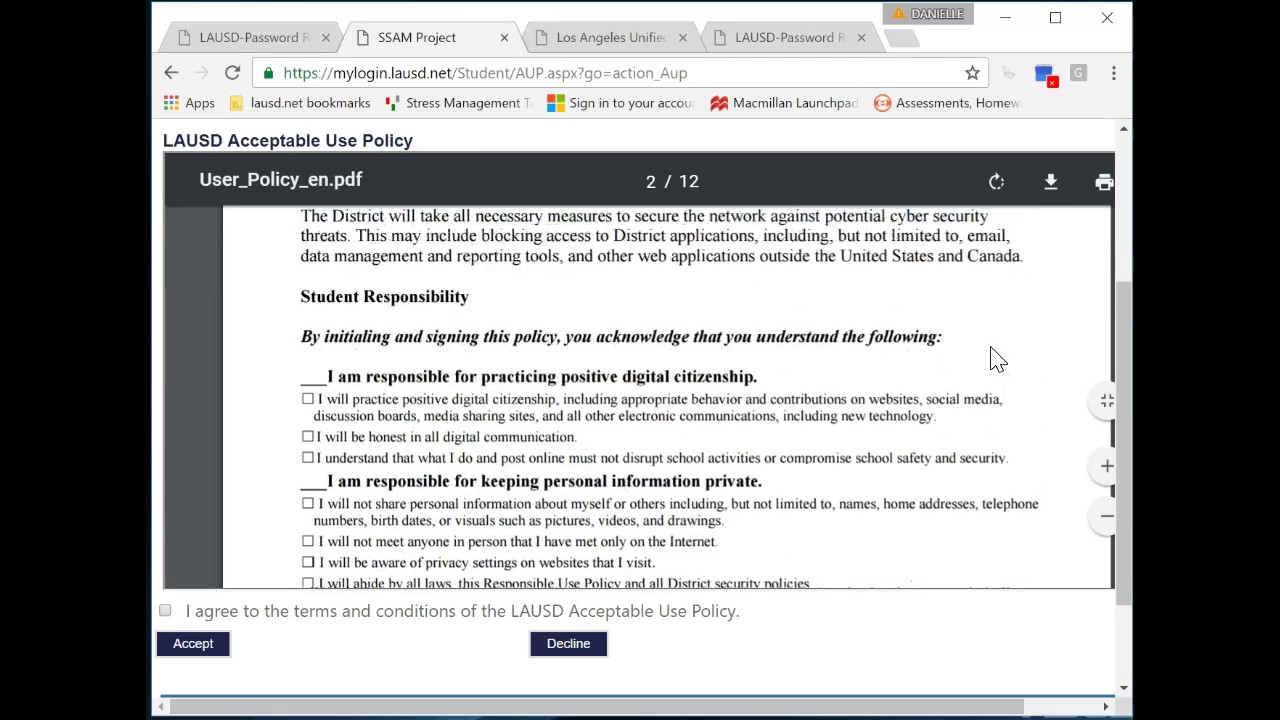Click the page scrollbar up arrow

point(1124,129)
